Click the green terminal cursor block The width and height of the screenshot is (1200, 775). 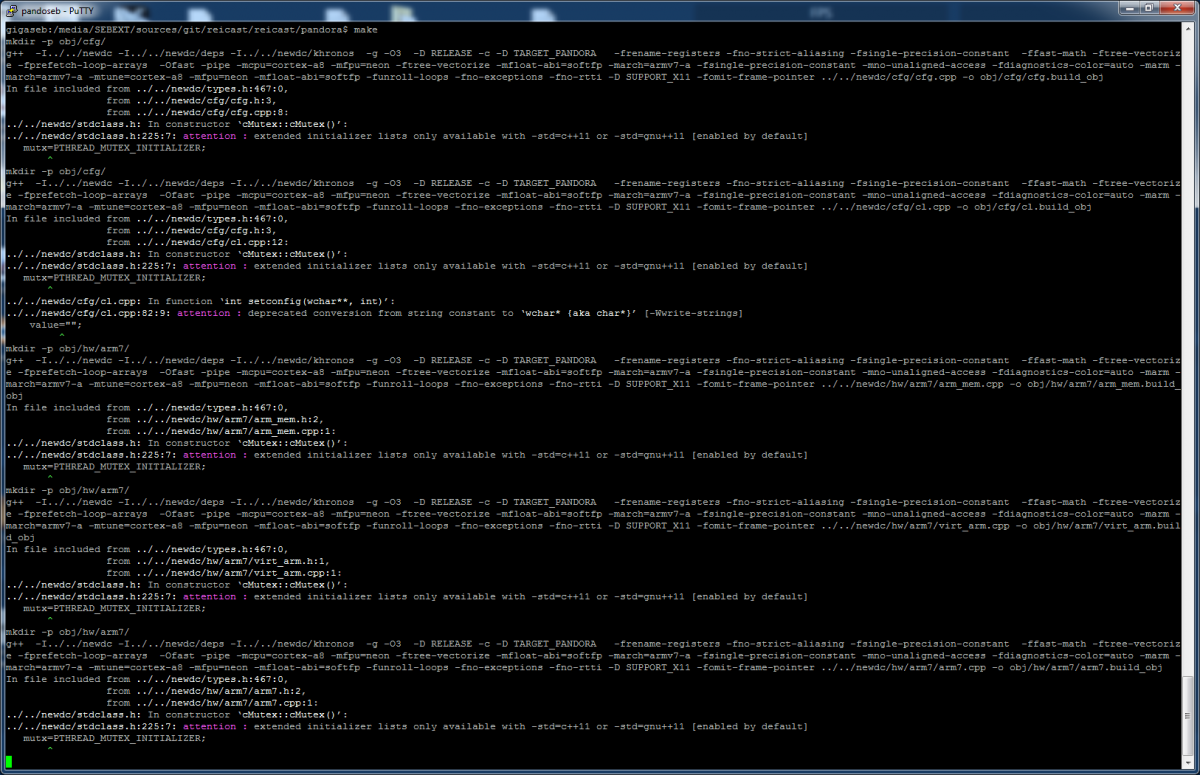click(9, 762)
